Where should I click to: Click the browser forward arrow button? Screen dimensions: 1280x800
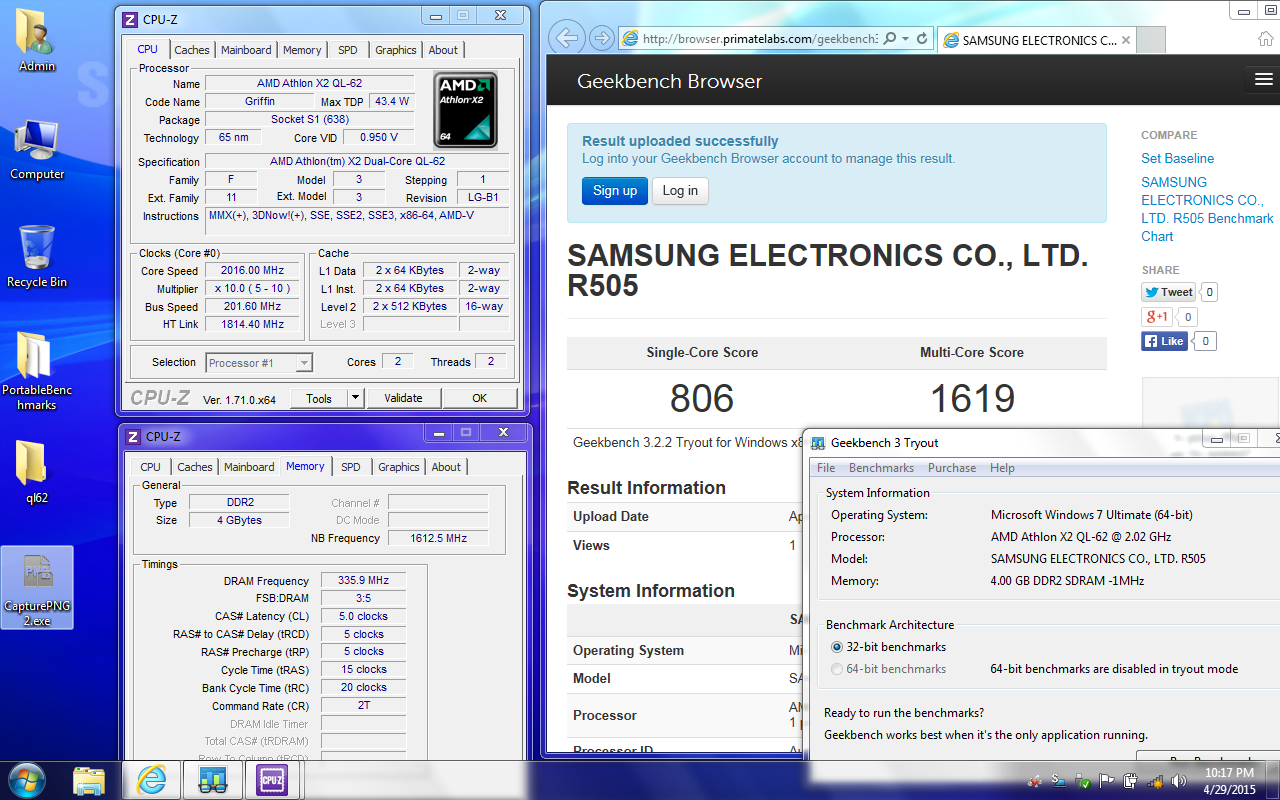[601, 38]
